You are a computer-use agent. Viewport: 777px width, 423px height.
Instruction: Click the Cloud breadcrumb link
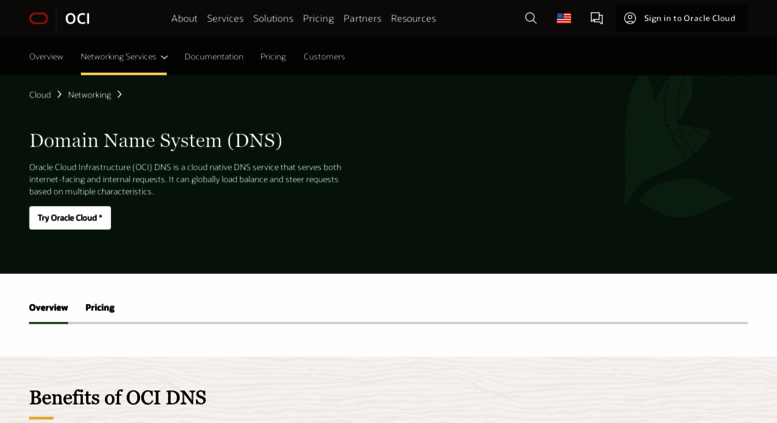point(40,95)
